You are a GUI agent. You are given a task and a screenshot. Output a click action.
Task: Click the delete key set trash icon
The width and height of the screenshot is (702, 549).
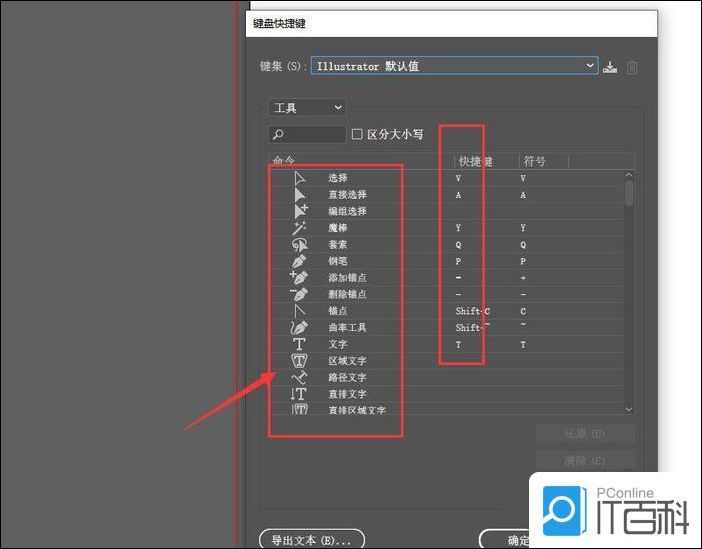pos(632,67)
